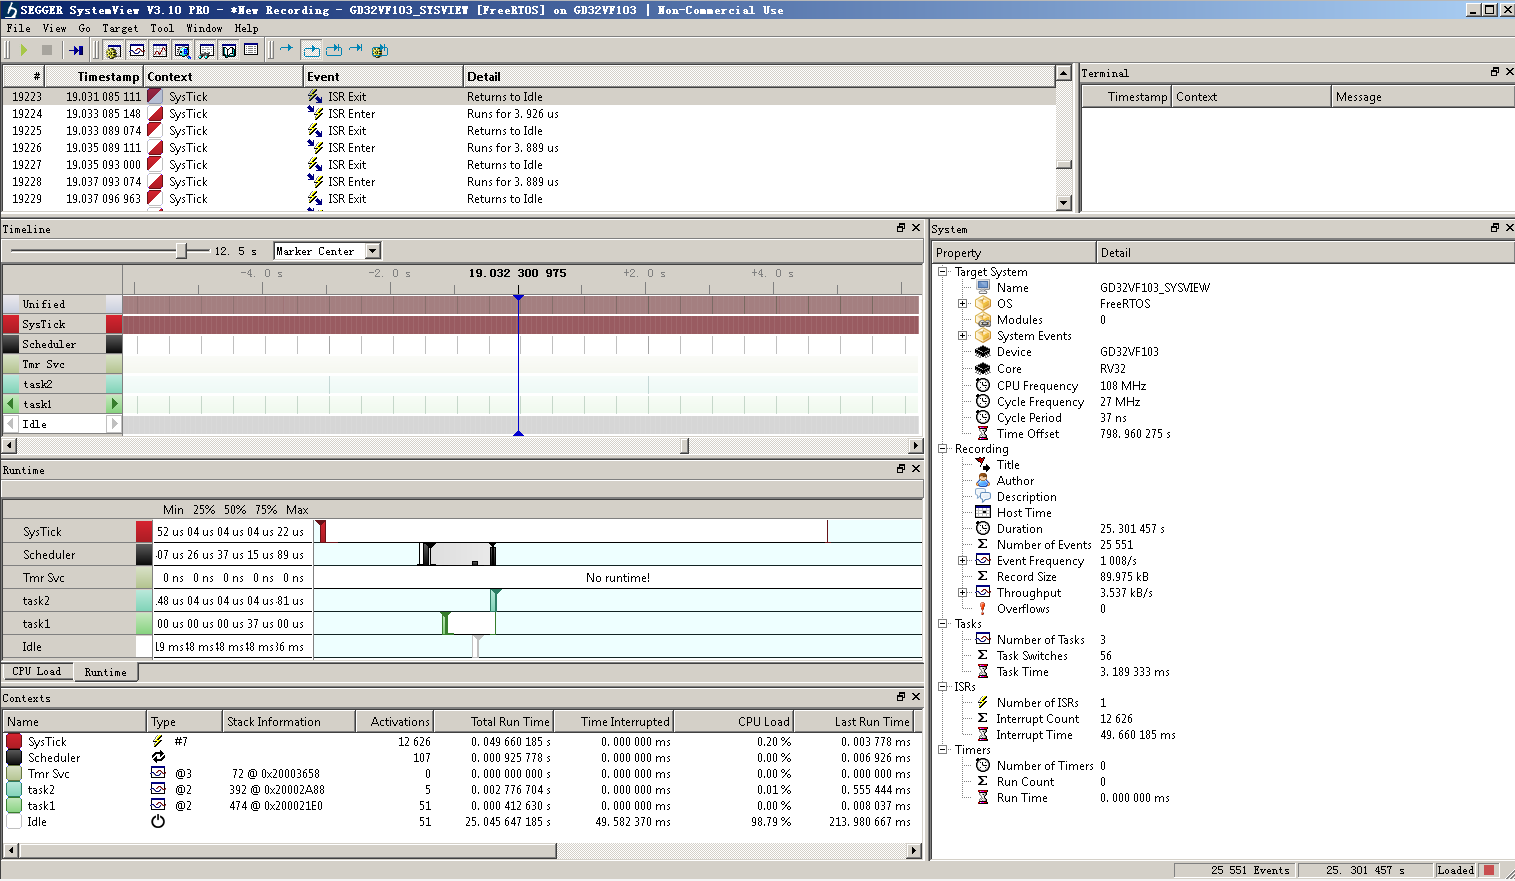
Task: Click the Total Run Time column header
Action: coord(493,721)
